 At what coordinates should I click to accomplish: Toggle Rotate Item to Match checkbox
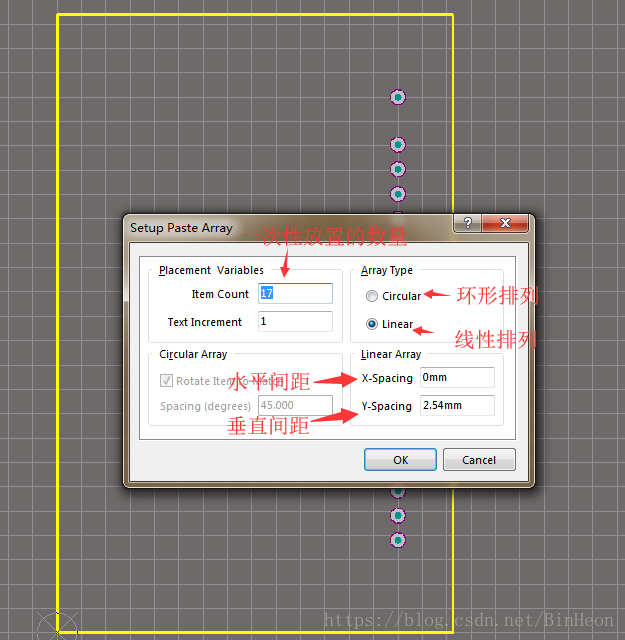pos(167,381)
